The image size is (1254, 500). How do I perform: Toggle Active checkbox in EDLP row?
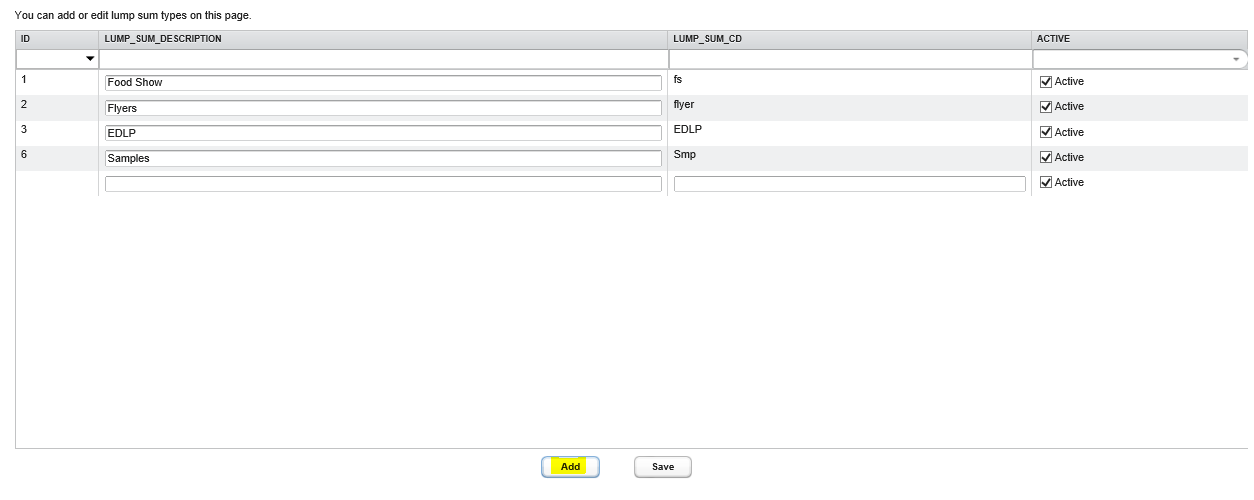1046,132
